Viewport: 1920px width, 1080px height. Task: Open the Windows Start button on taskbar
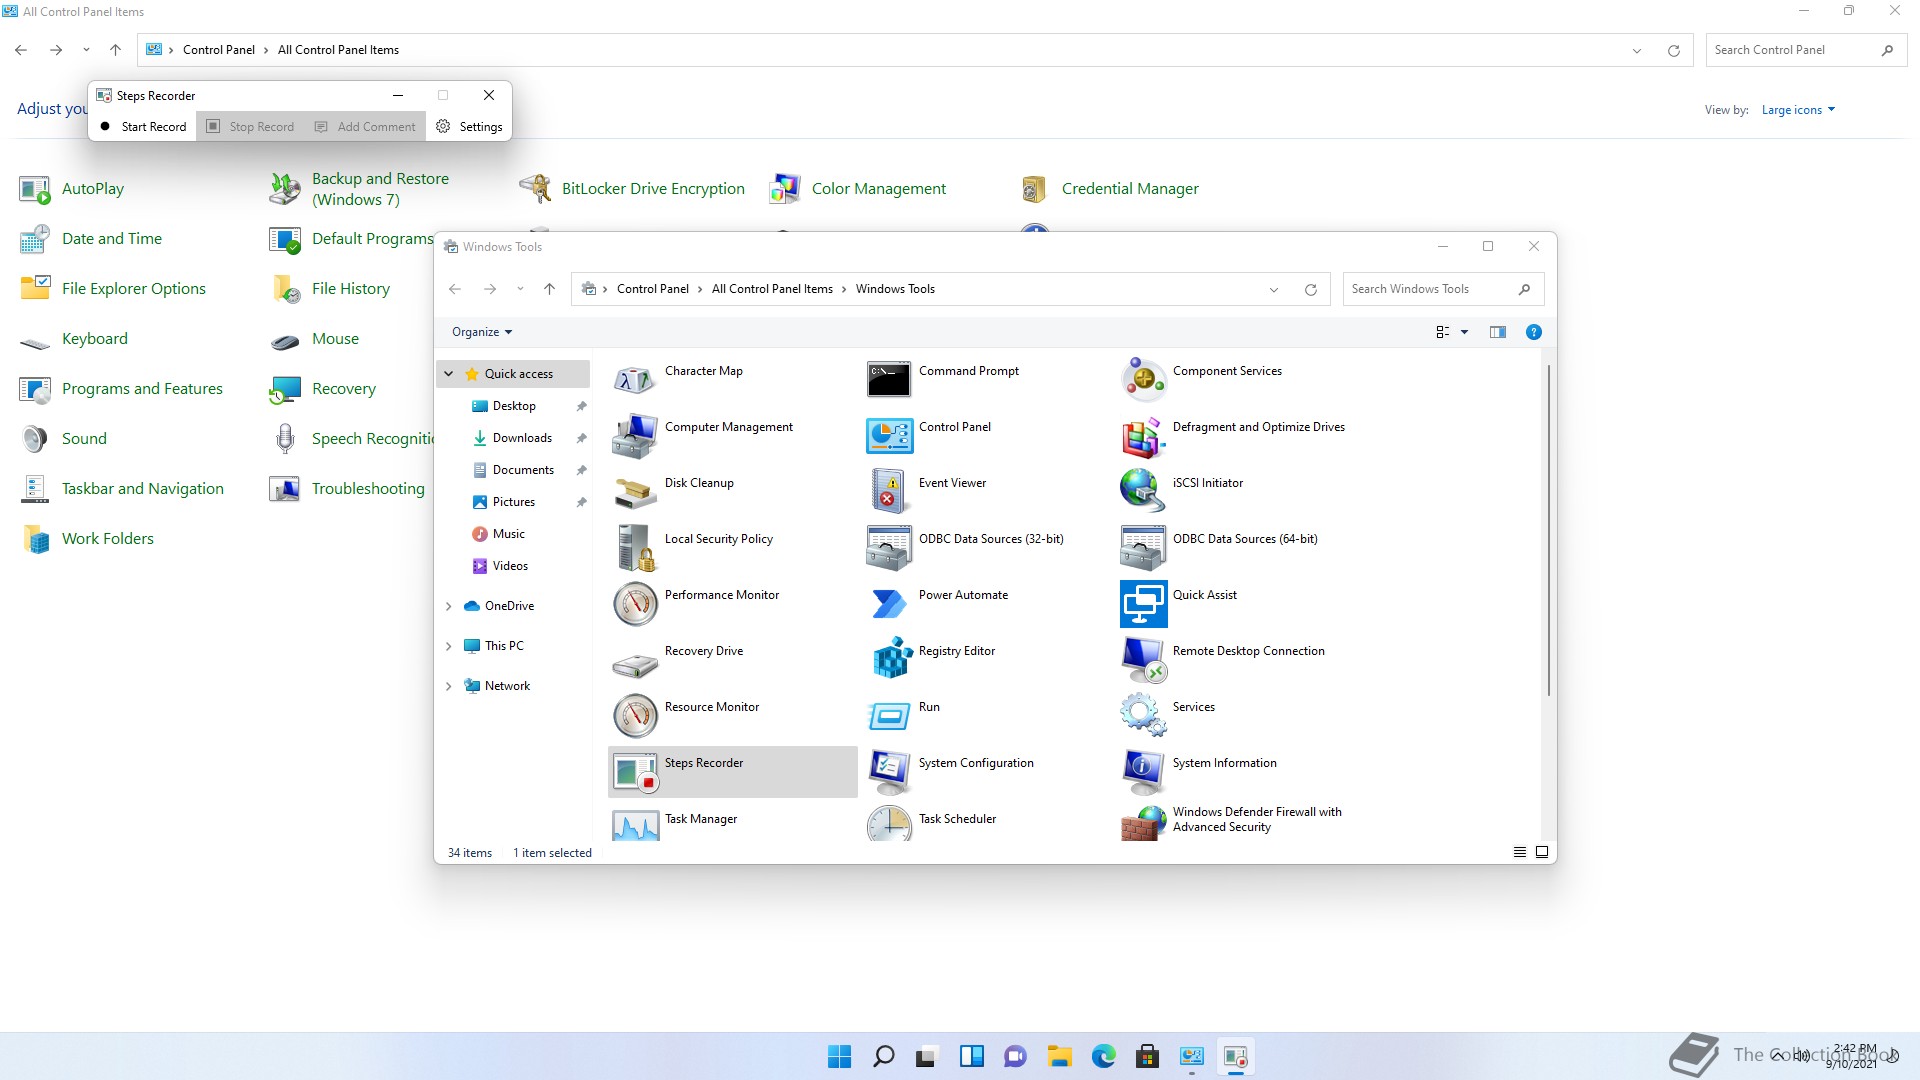tap(839, 1056)
